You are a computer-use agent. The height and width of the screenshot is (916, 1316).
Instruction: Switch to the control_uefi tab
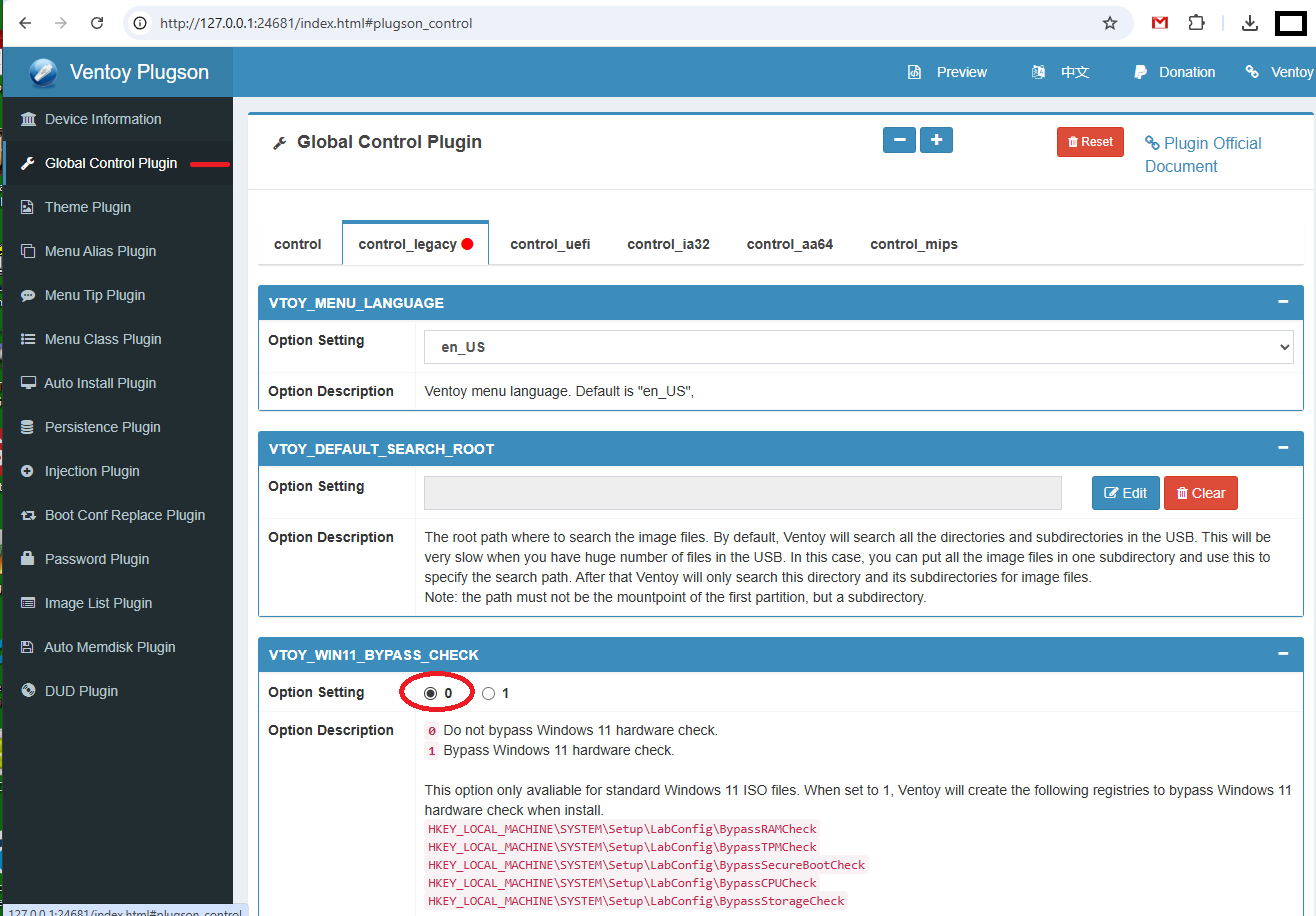coord(550,244)
